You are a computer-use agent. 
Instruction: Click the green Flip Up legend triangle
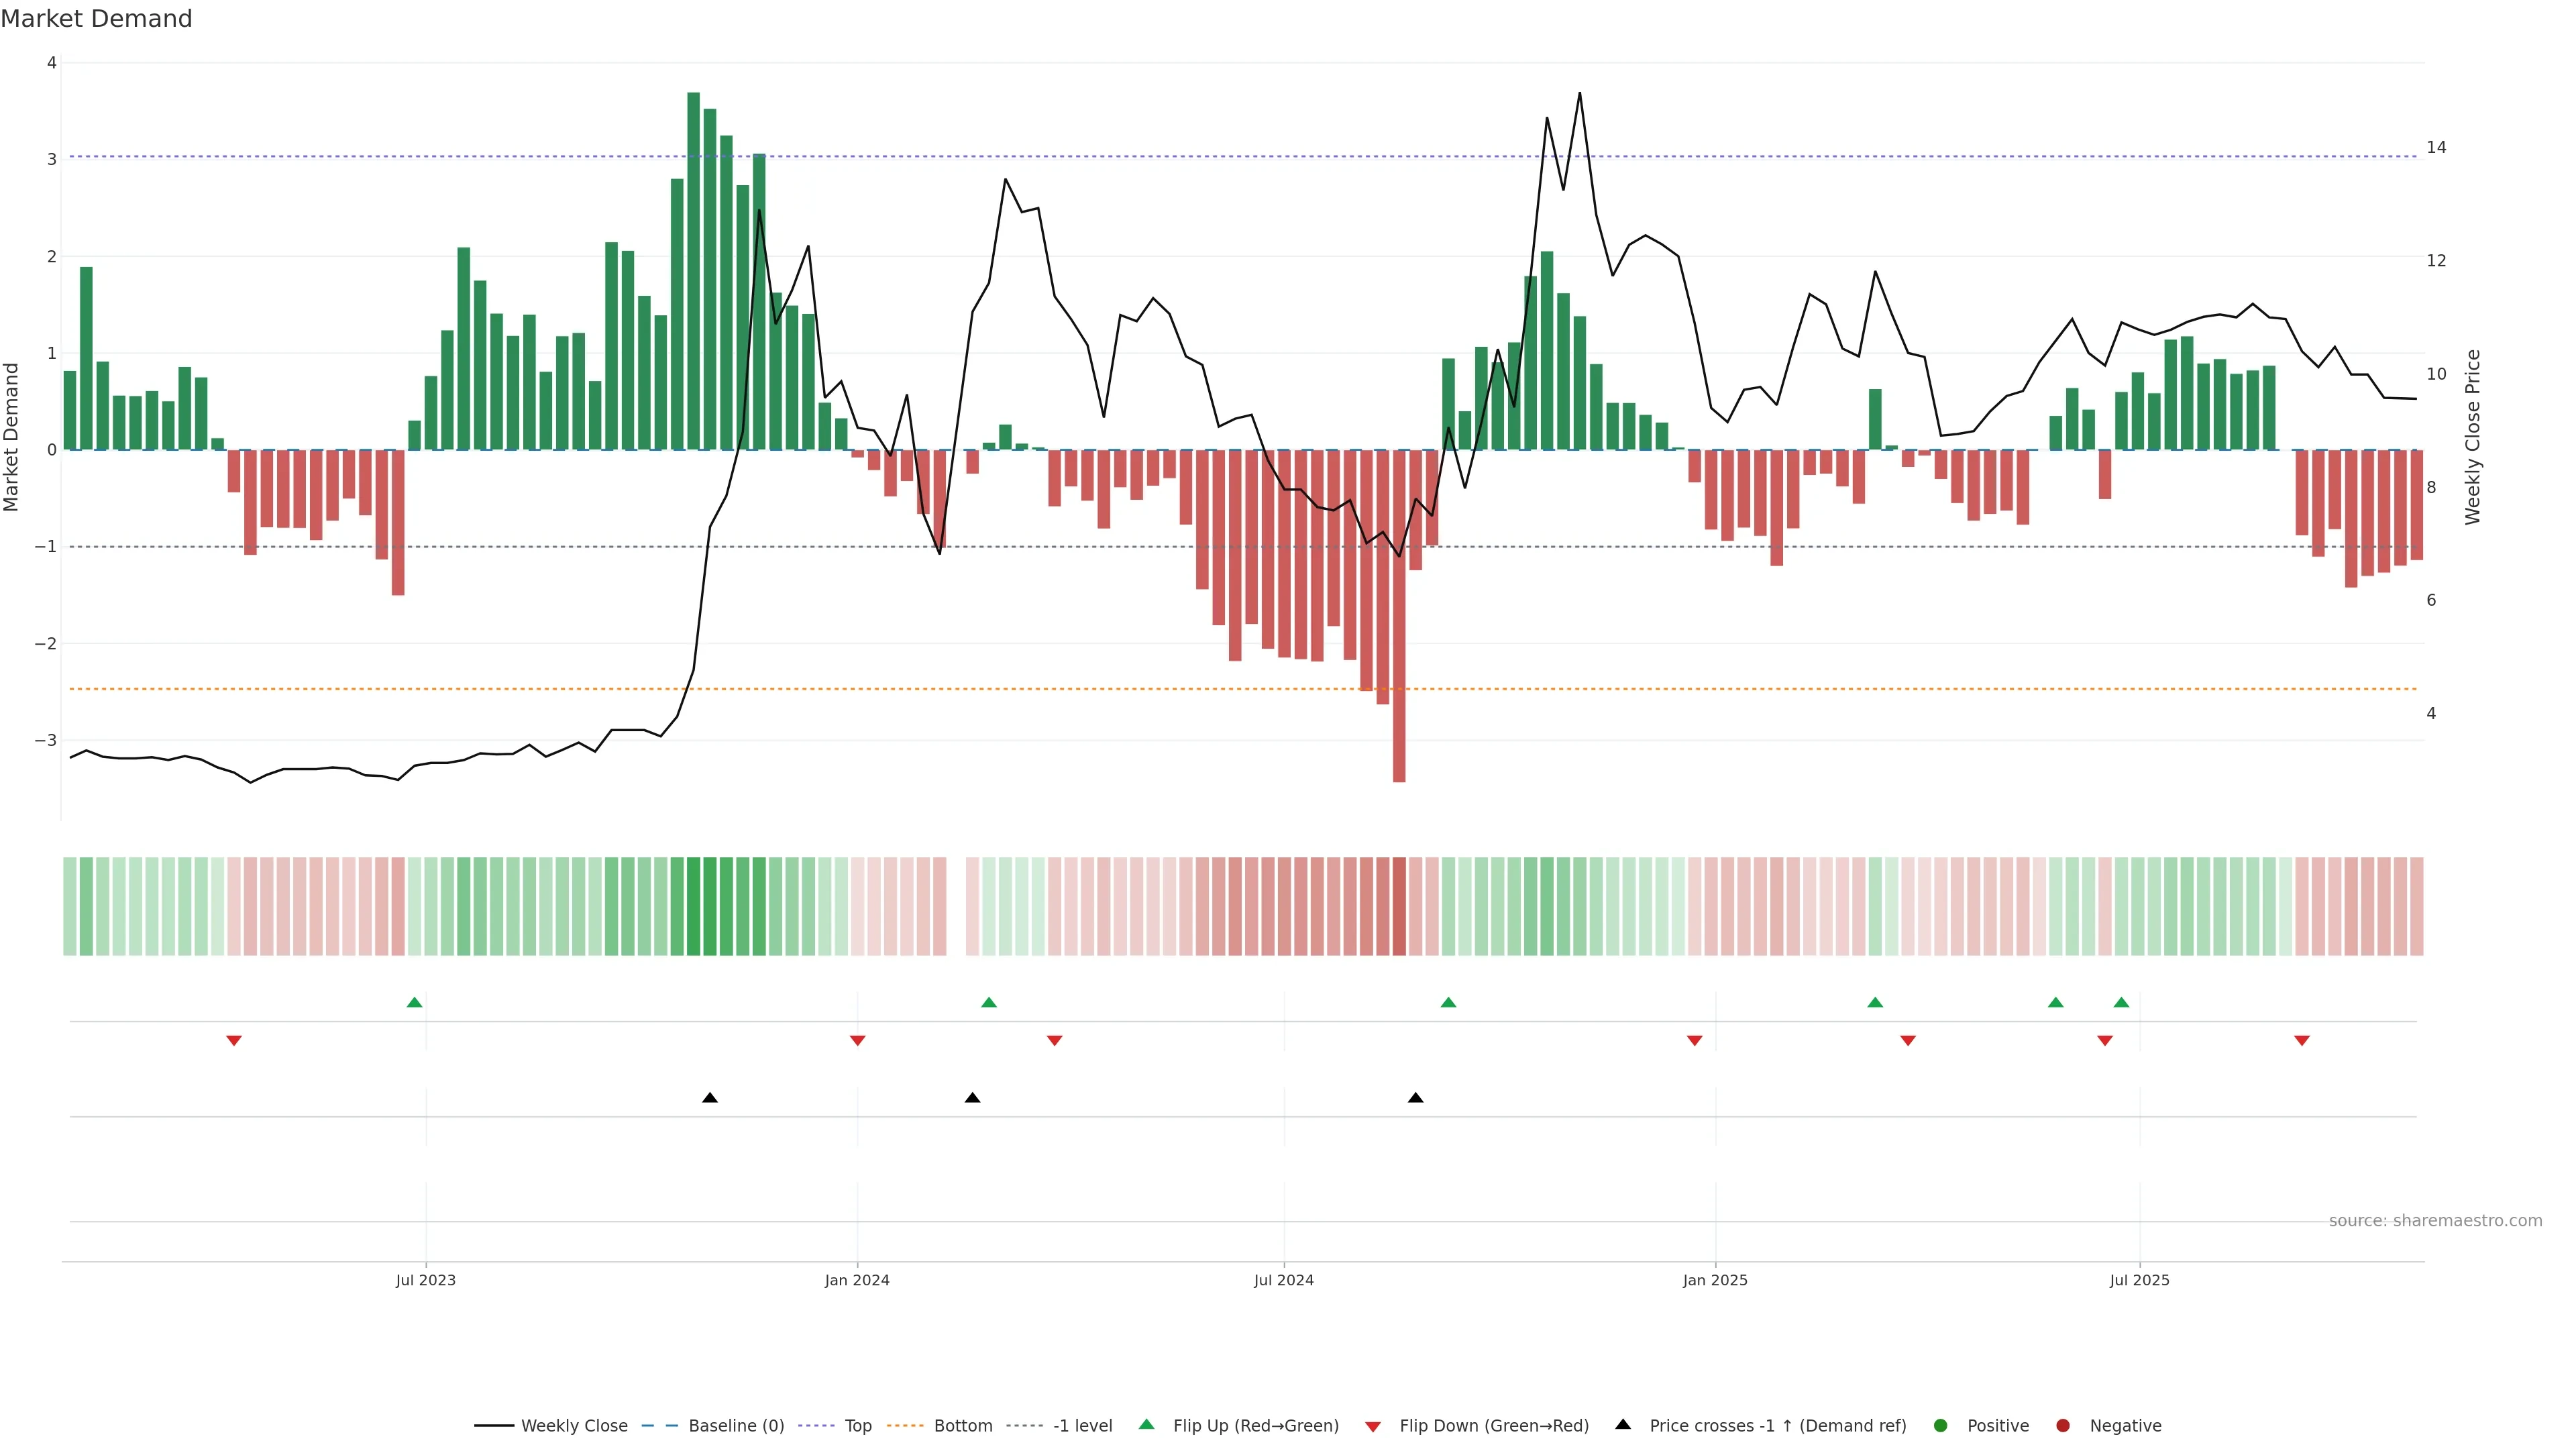click(1147, 1424)
